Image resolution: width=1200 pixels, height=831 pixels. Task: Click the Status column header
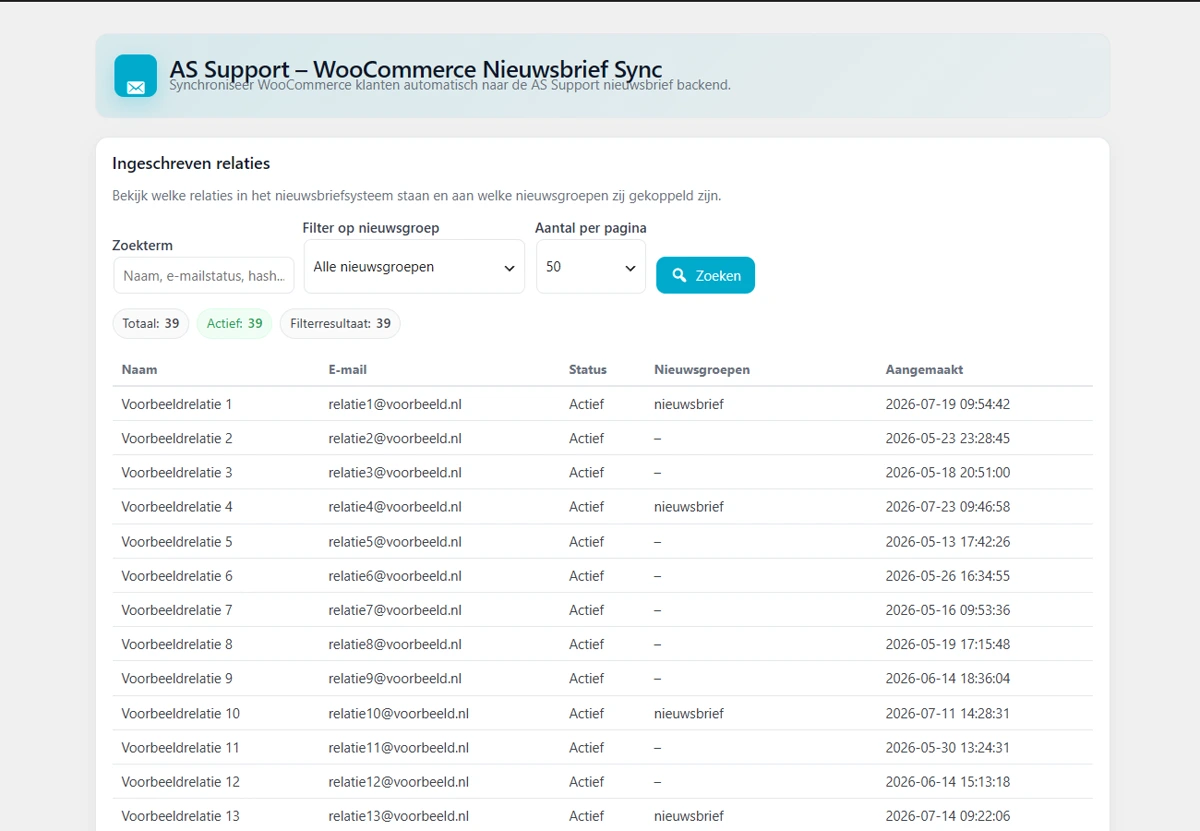pyautogui.click(x=588, y=369)
